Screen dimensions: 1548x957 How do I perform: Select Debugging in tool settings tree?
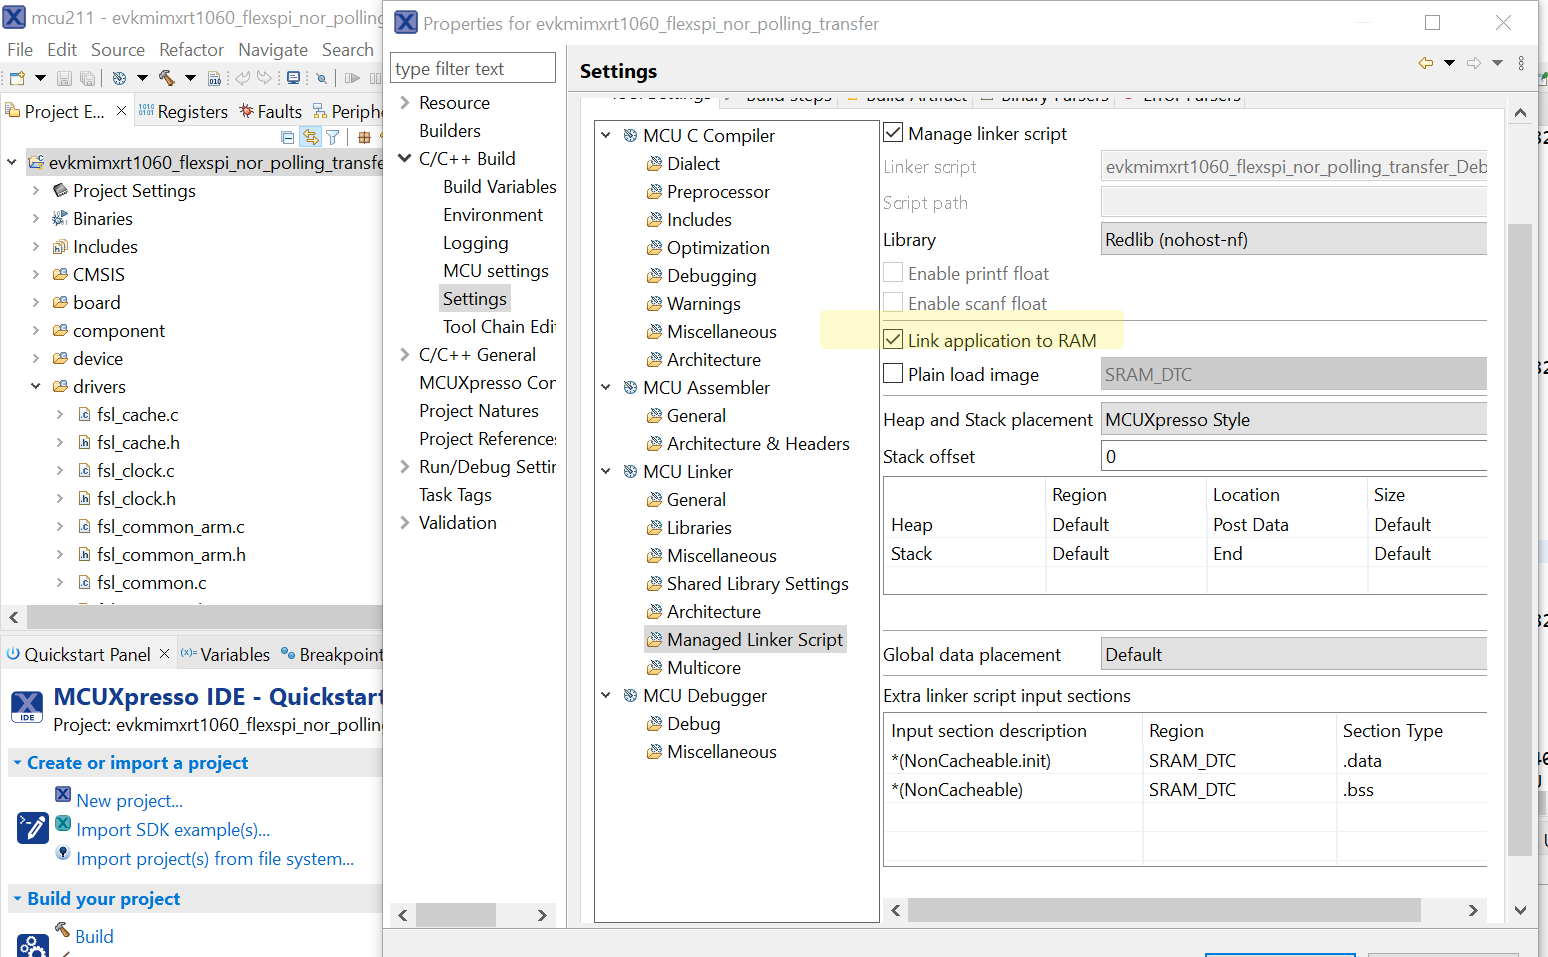(x=711, y=276)
